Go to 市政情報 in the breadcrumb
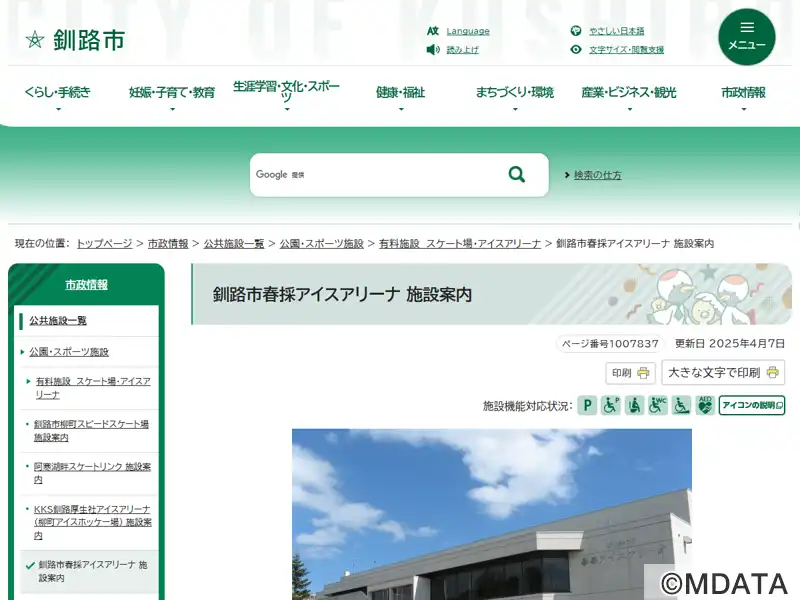The height and width of the screenshot is (600, 800). (168, 243)
